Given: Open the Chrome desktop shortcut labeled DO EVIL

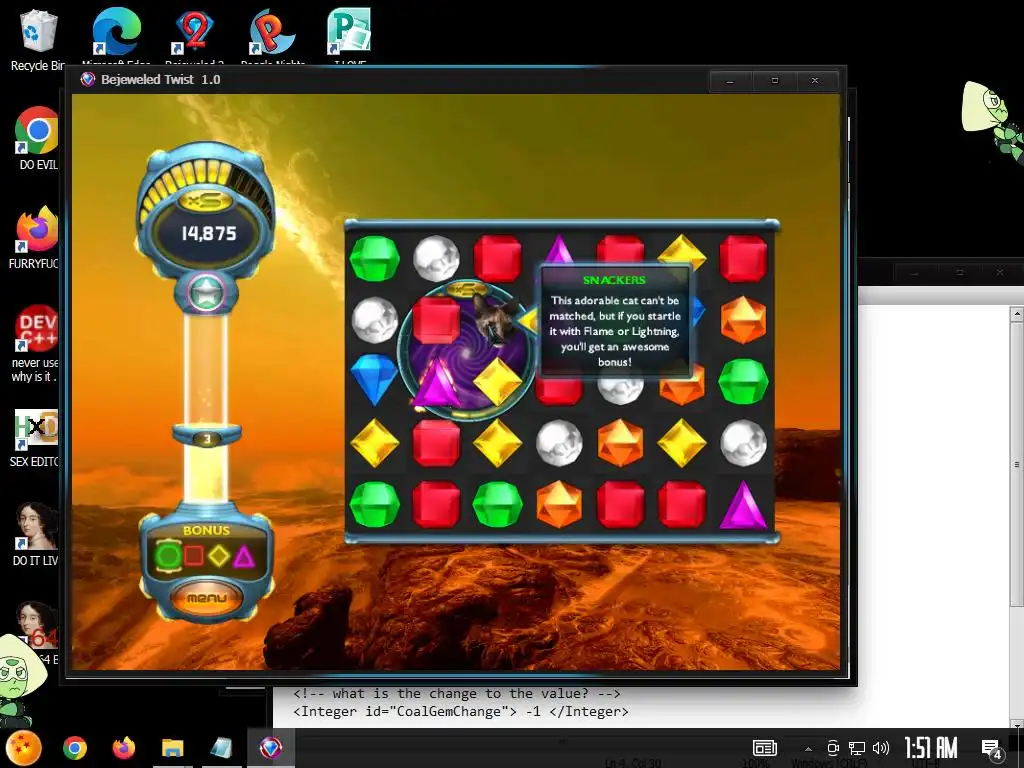Looking at the screenshot, I should [37, 138].
